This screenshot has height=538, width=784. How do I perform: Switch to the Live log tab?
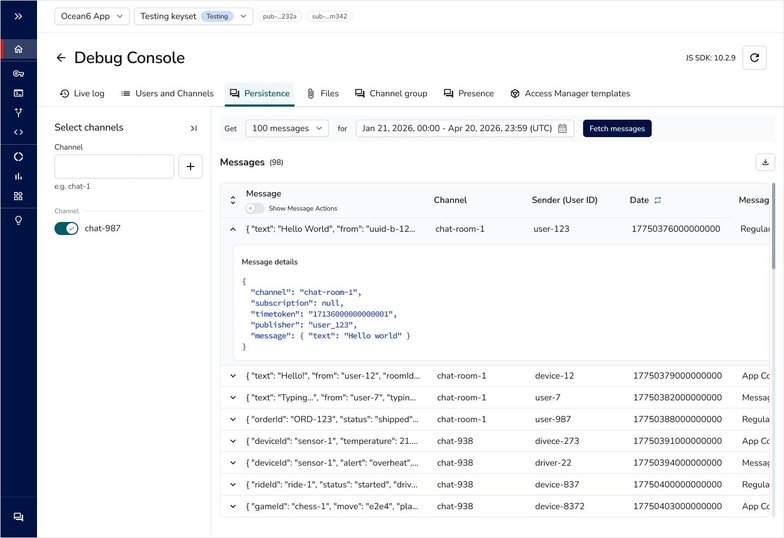coord(82,94)
